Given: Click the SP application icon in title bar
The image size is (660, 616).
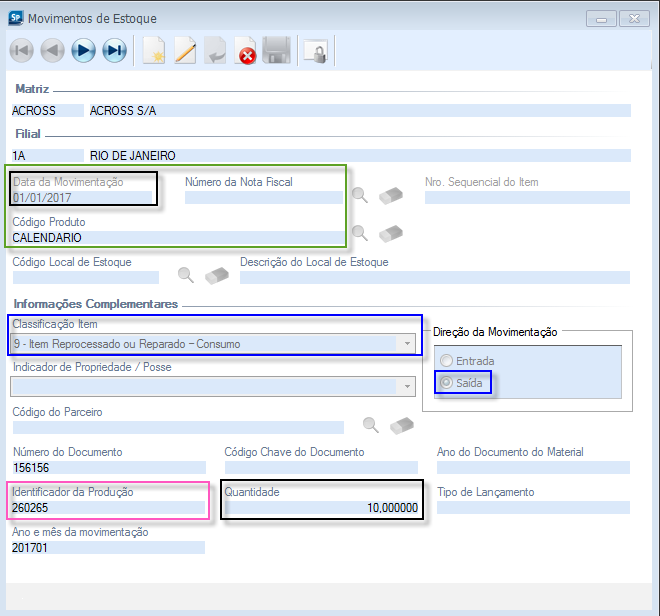Looking at the screenshot, I should (16, 18).
